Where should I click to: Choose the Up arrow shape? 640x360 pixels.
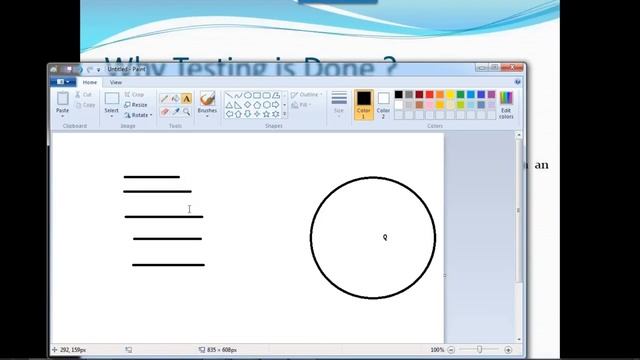pos(238,114)
